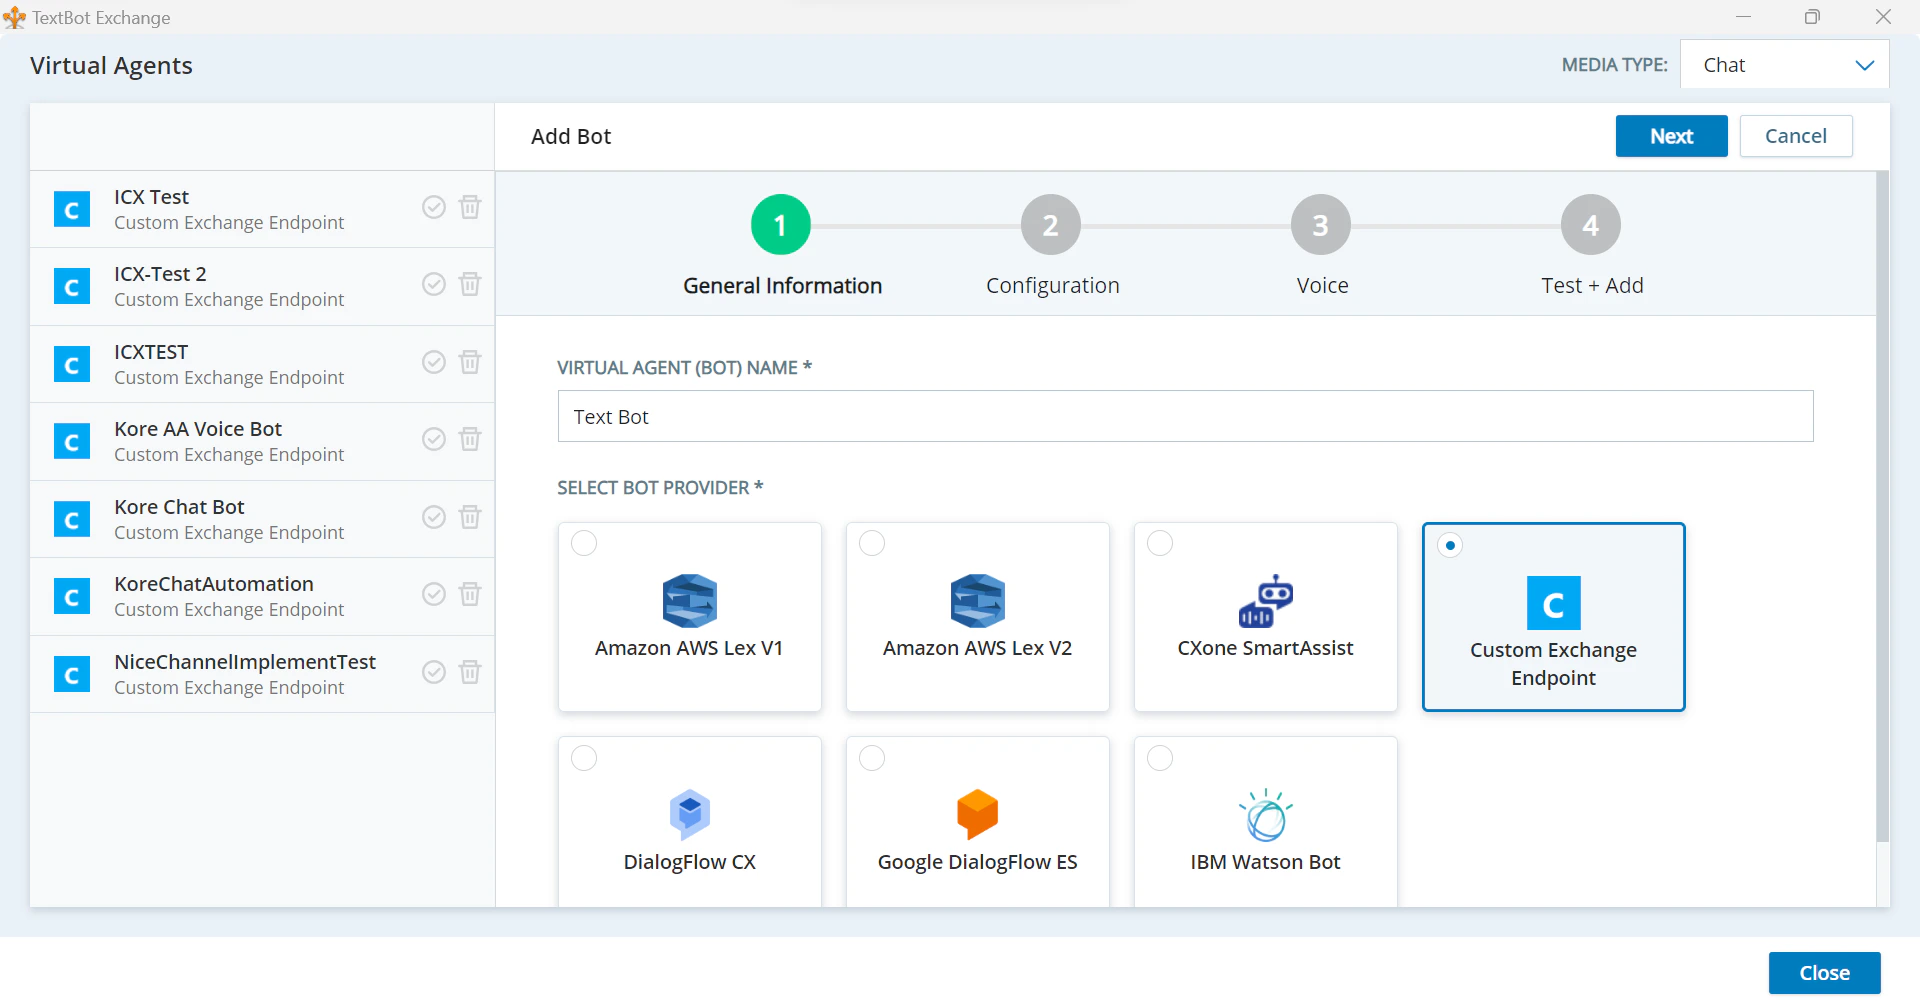Click the Amazon AWS Lex V1 provider icon
Image resolution: width=1920 pixels, height=1003 pixels.
(689, 601)
